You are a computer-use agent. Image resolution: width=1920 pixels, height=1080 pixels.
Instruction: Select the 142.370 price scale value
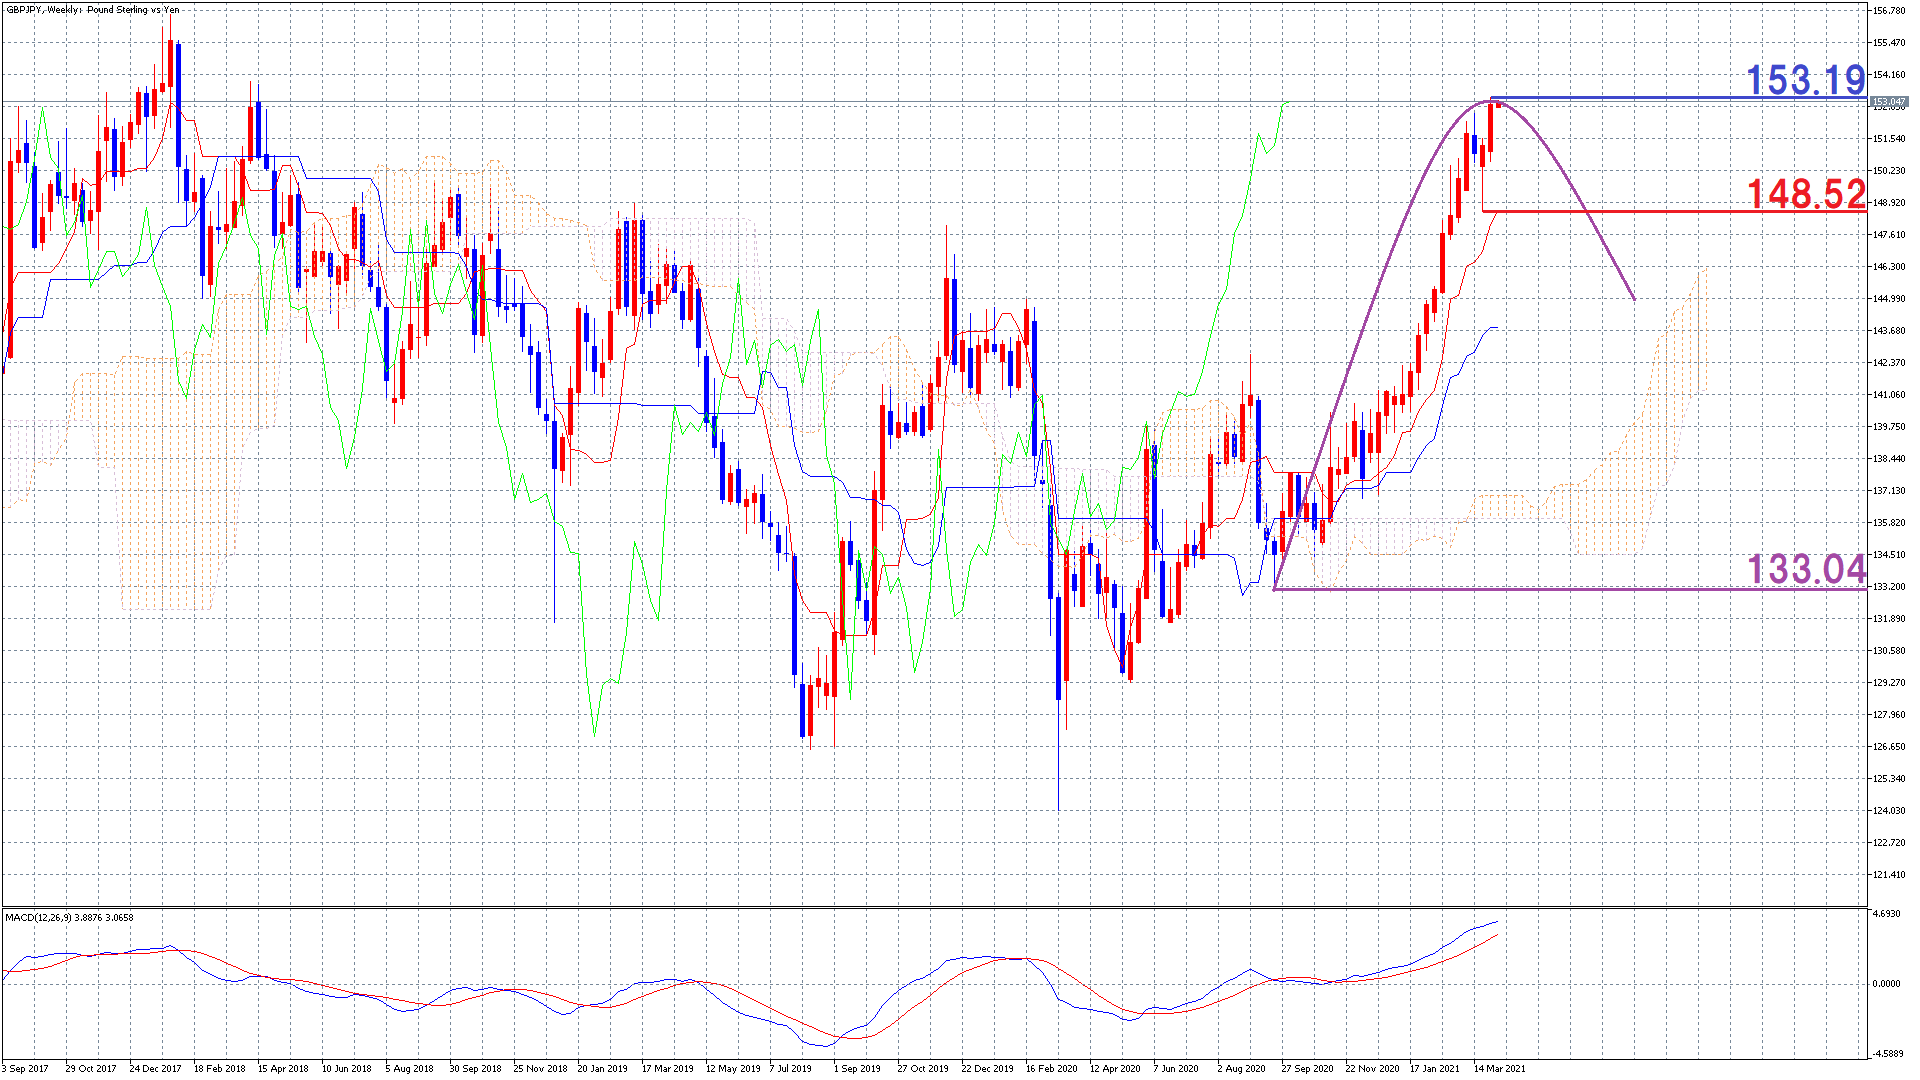1889,363
